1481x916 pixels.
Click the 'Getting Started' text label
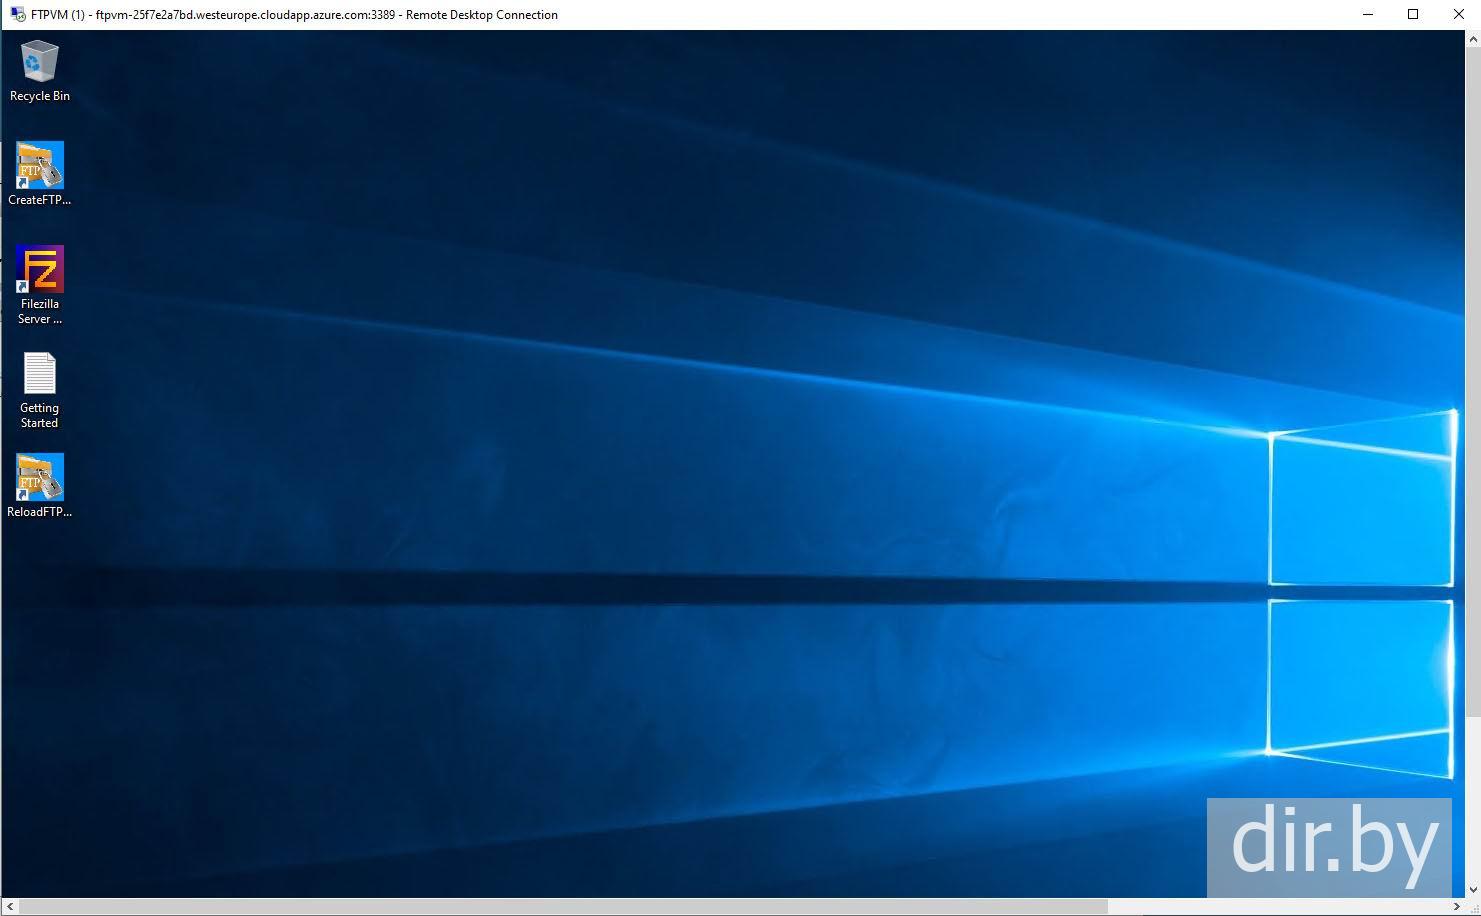point(39,415)
